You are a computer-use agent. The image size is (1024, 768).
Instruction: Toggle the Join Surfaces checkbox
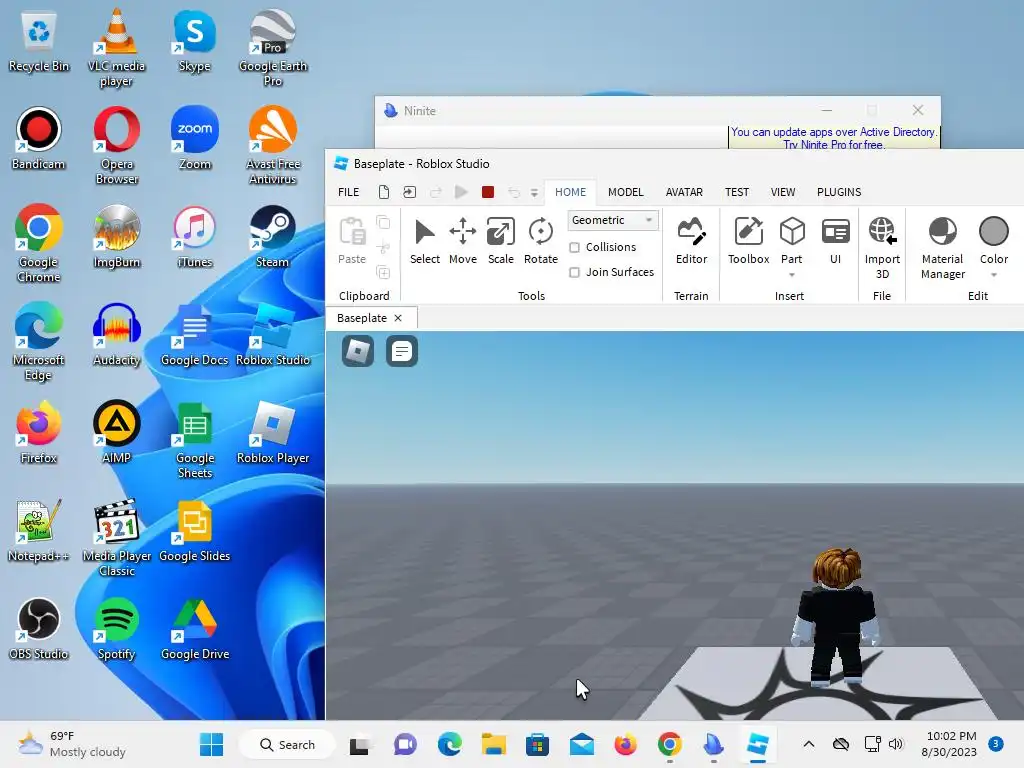pos(575,272)
